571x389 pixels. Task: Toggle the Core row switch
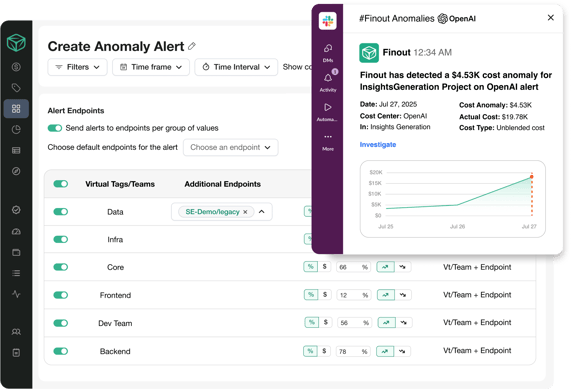(61, 267)
